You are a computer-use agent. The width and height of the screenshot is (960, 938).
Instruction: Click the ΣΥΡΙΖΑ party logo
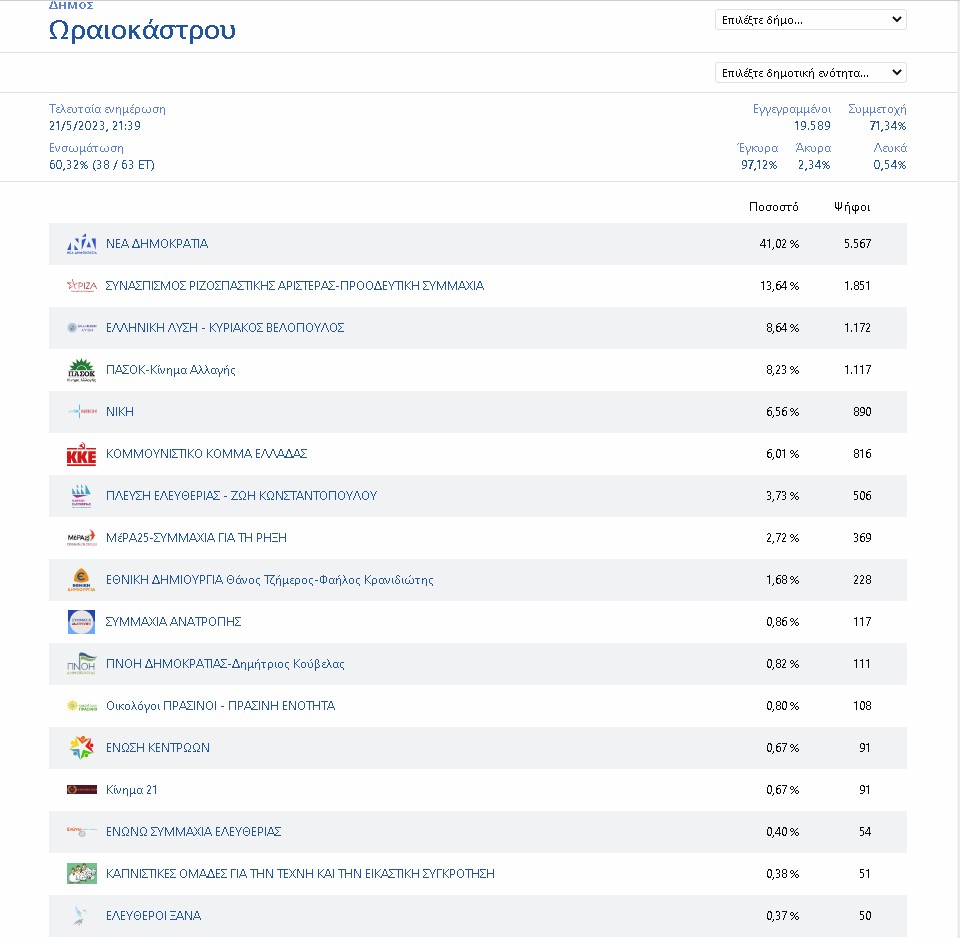(x=81, y=286)
